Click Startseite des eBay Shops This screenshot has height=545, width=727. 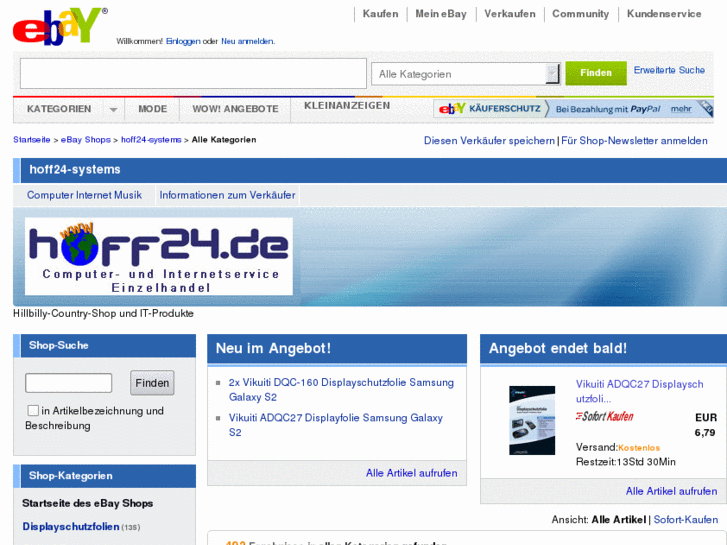tap(88, 503)
